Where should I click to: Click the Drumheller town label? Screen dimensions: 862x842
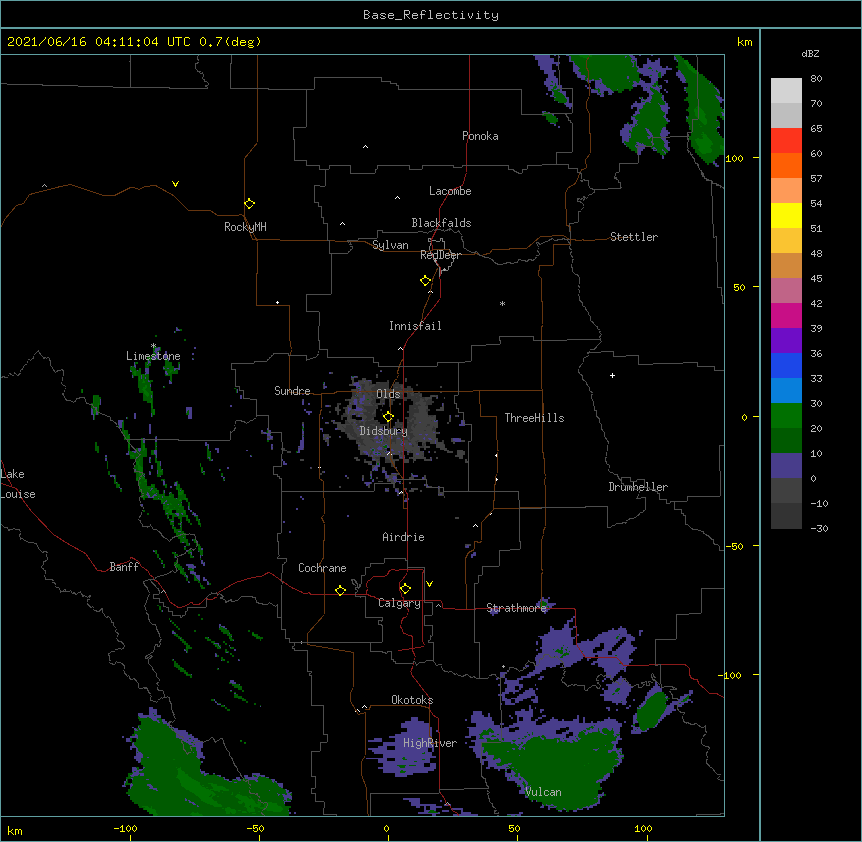(638, 487)
